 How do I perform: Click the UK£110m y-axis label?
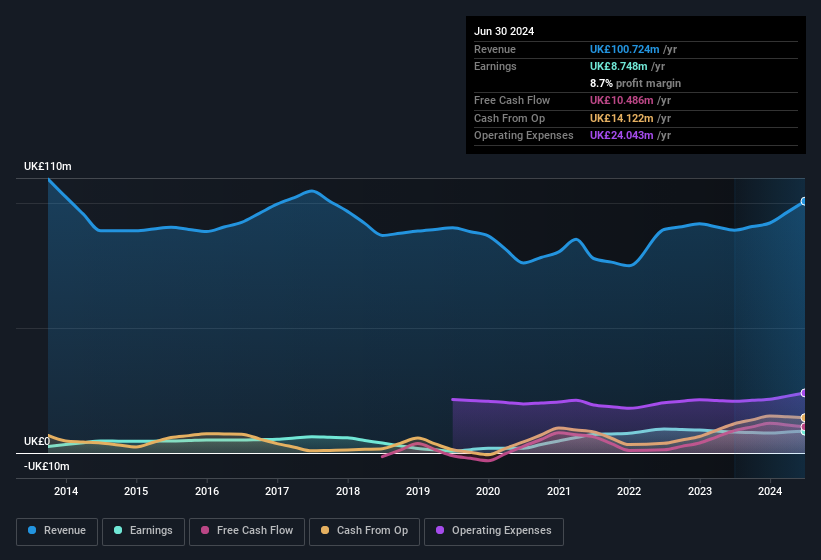click(48, 167)
